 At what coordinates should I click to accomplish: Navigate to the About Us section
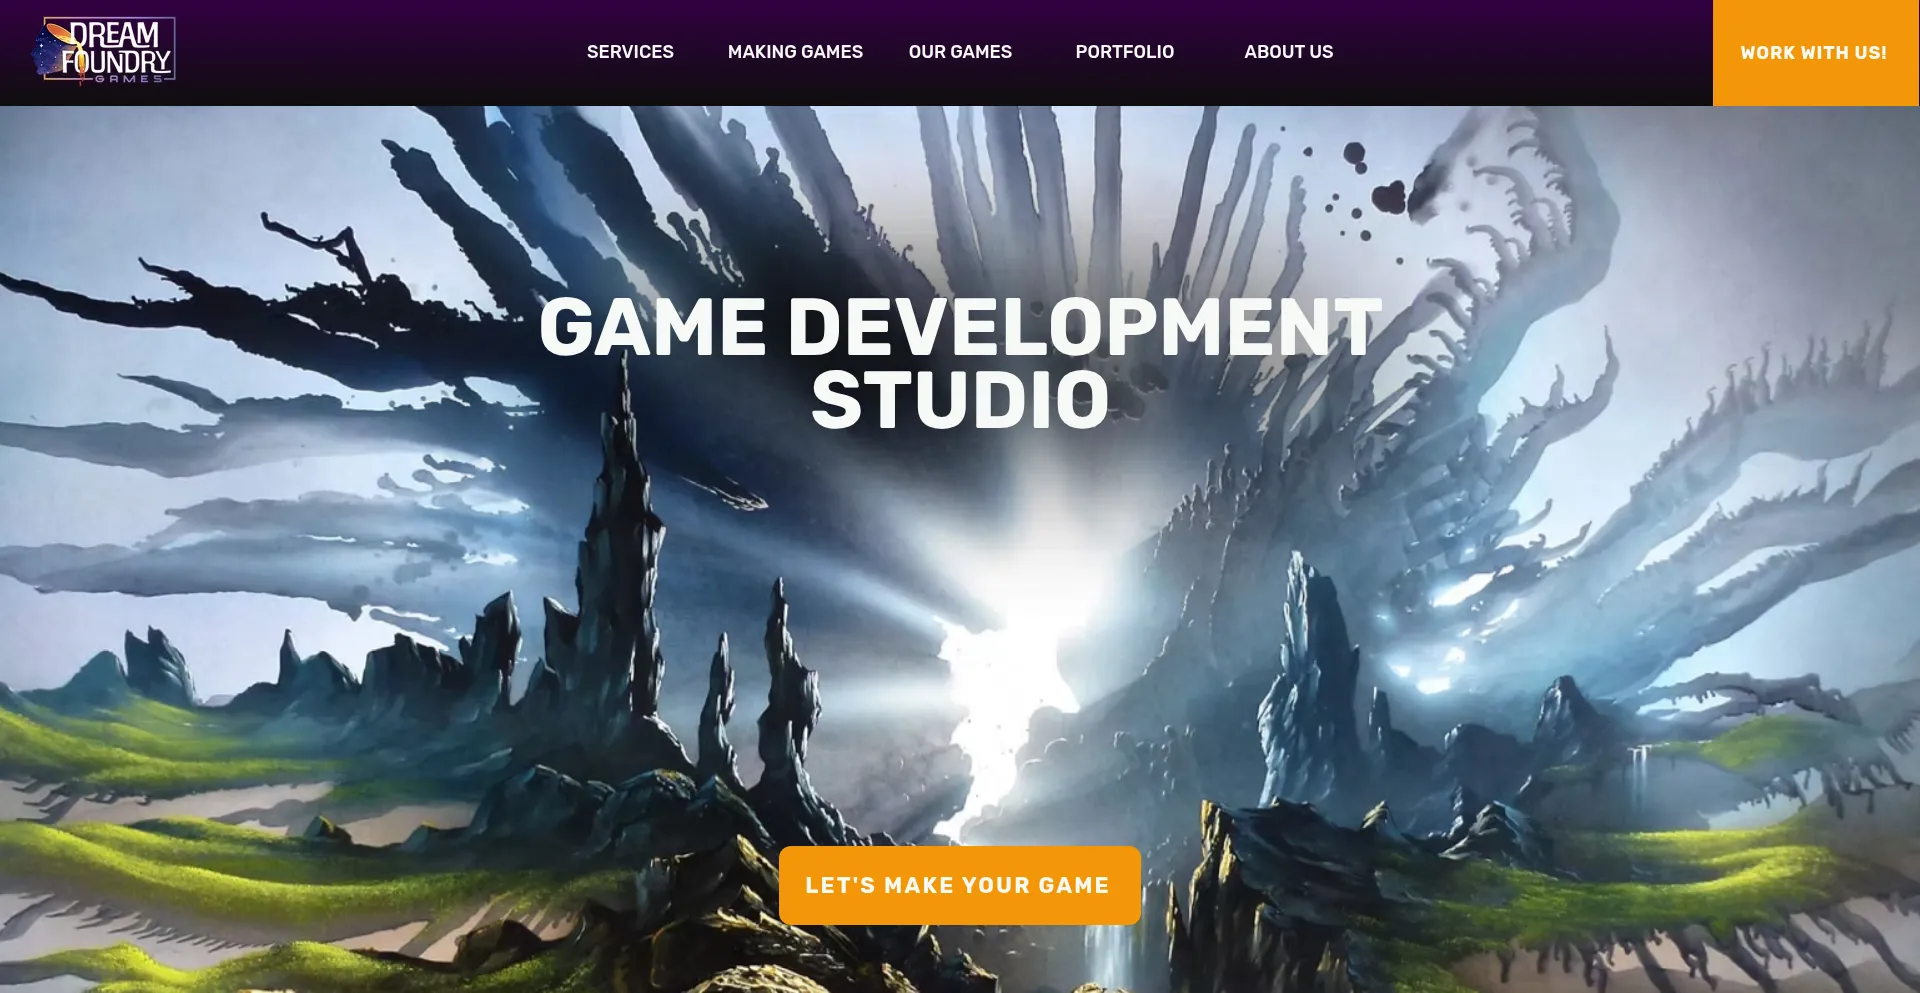1288,51
